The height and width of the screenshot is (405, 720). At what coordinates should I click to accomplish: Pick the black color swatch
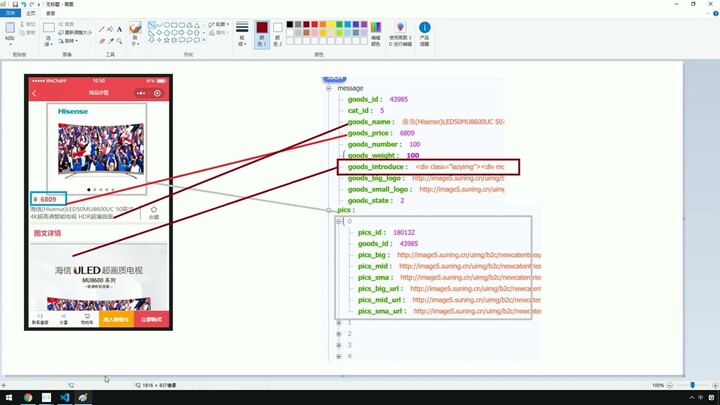[290, 24]
